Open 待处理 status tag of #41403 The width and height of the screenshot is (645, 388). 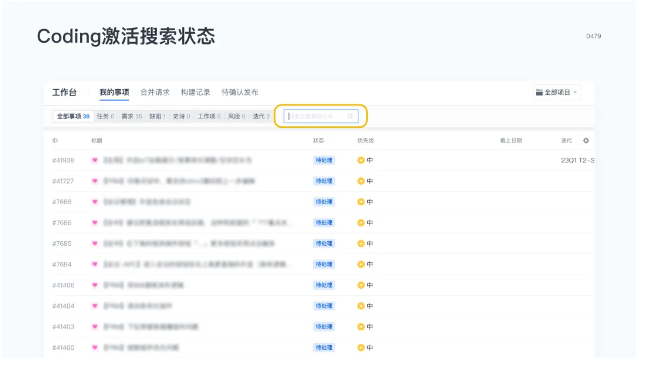pyautogui.click(x=324, y=327)
